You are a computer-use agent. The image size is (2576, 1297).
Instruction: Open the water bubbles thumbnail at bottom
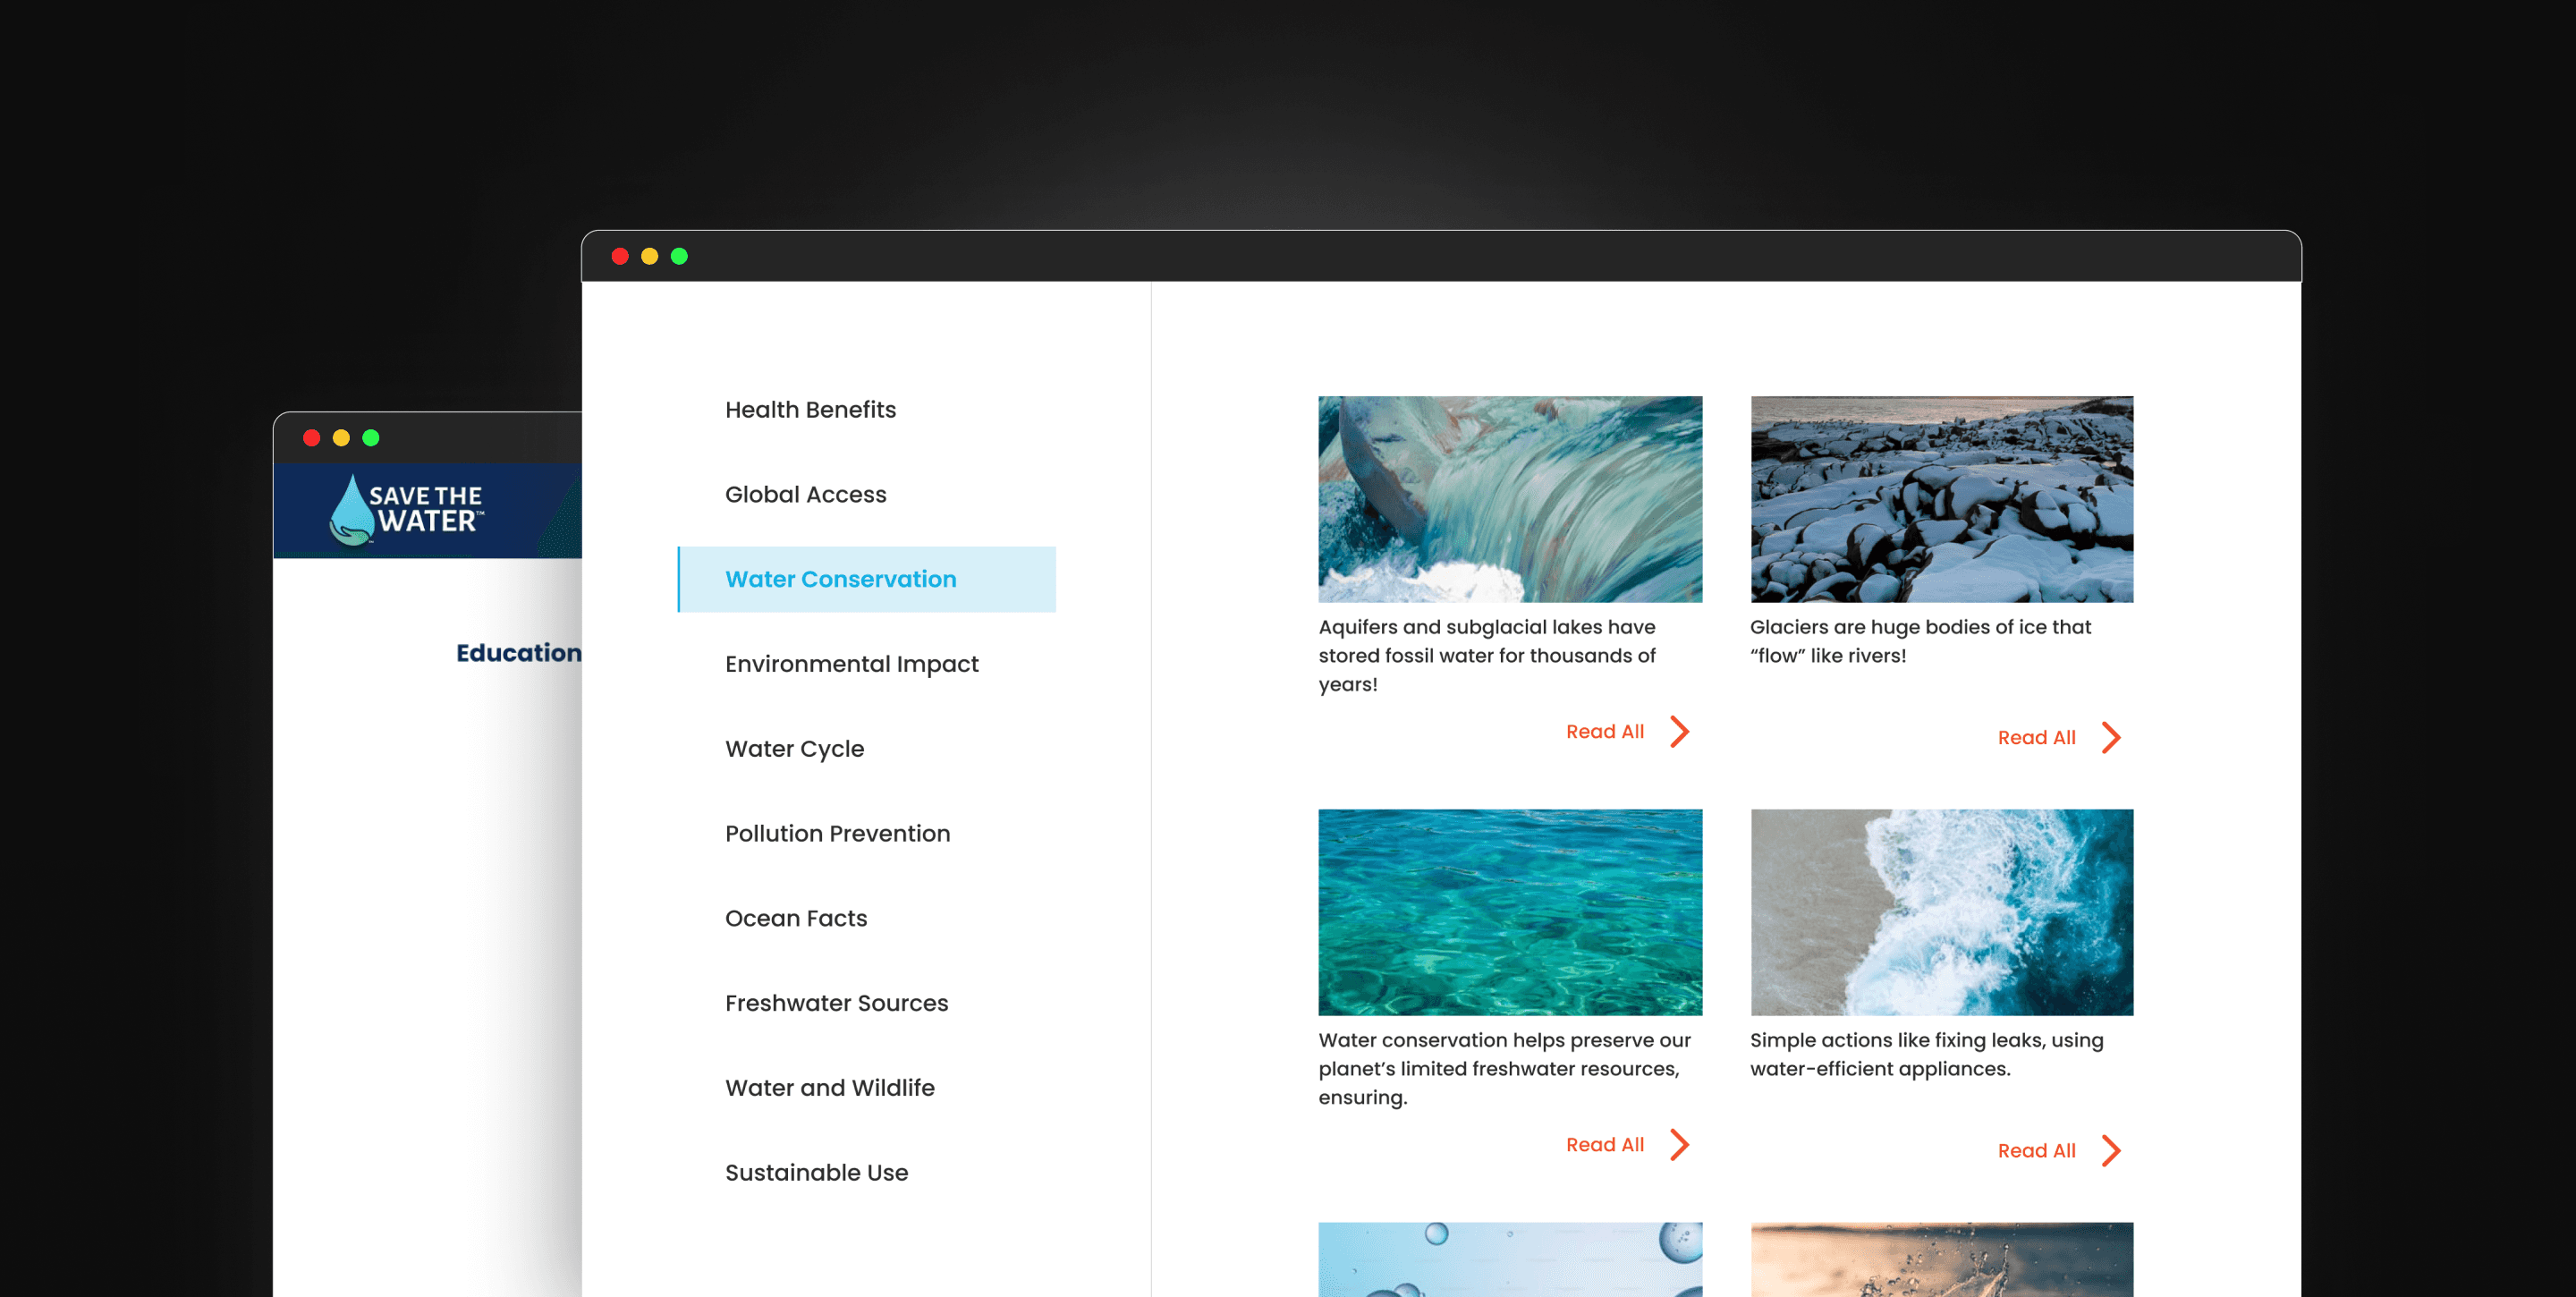[x=1510, y=1259]
